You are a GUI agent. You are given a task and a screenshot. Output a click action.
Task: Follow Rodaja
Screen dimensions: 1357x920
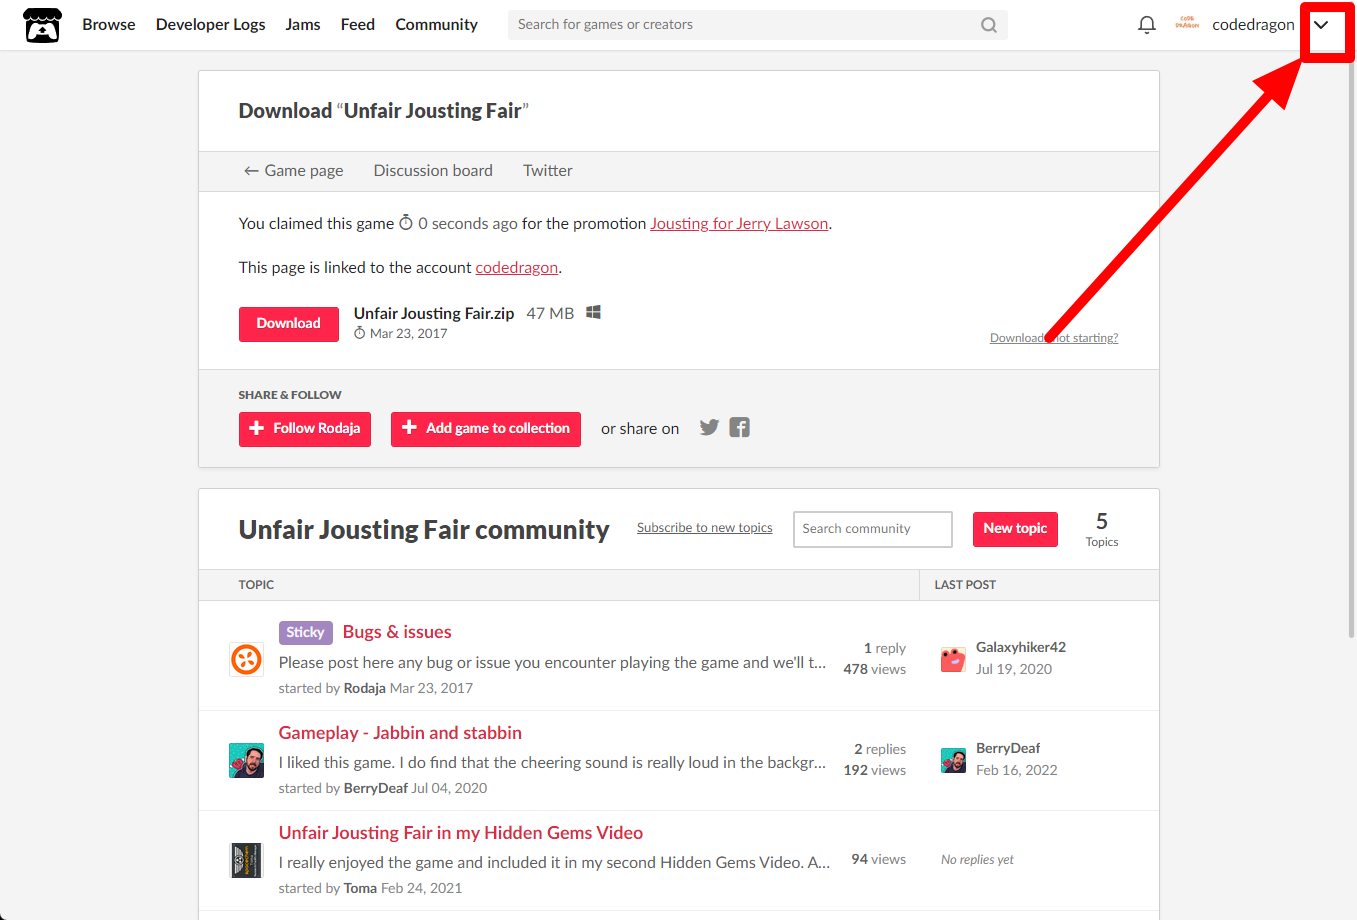[x=304, y=429]
